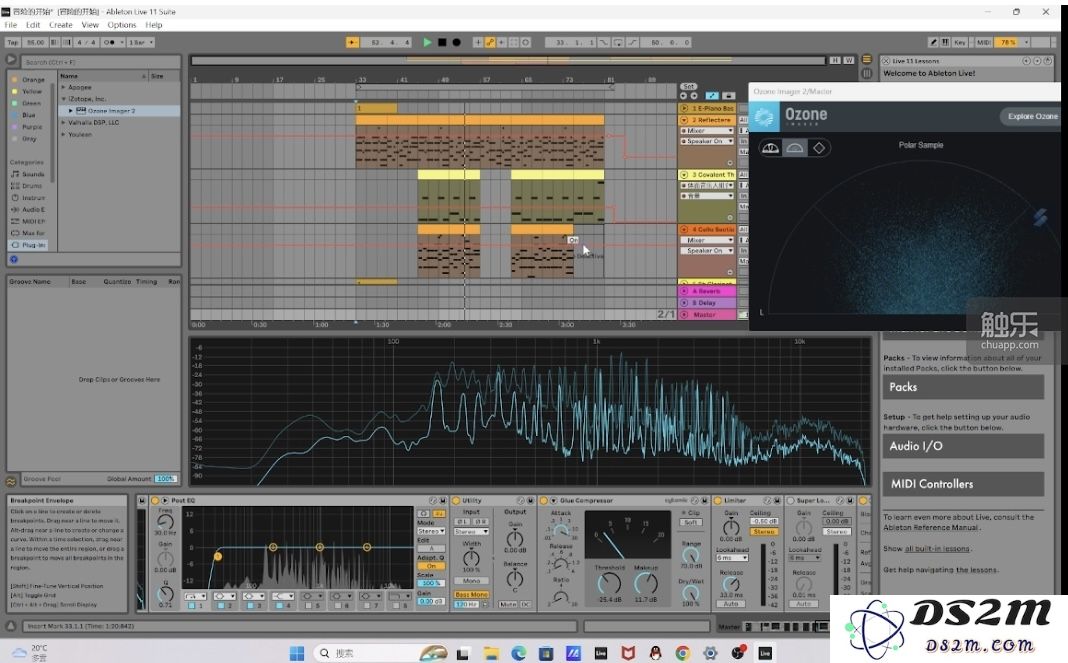
Task: Select the B Delay return track
Action: [x=707, y=303]
